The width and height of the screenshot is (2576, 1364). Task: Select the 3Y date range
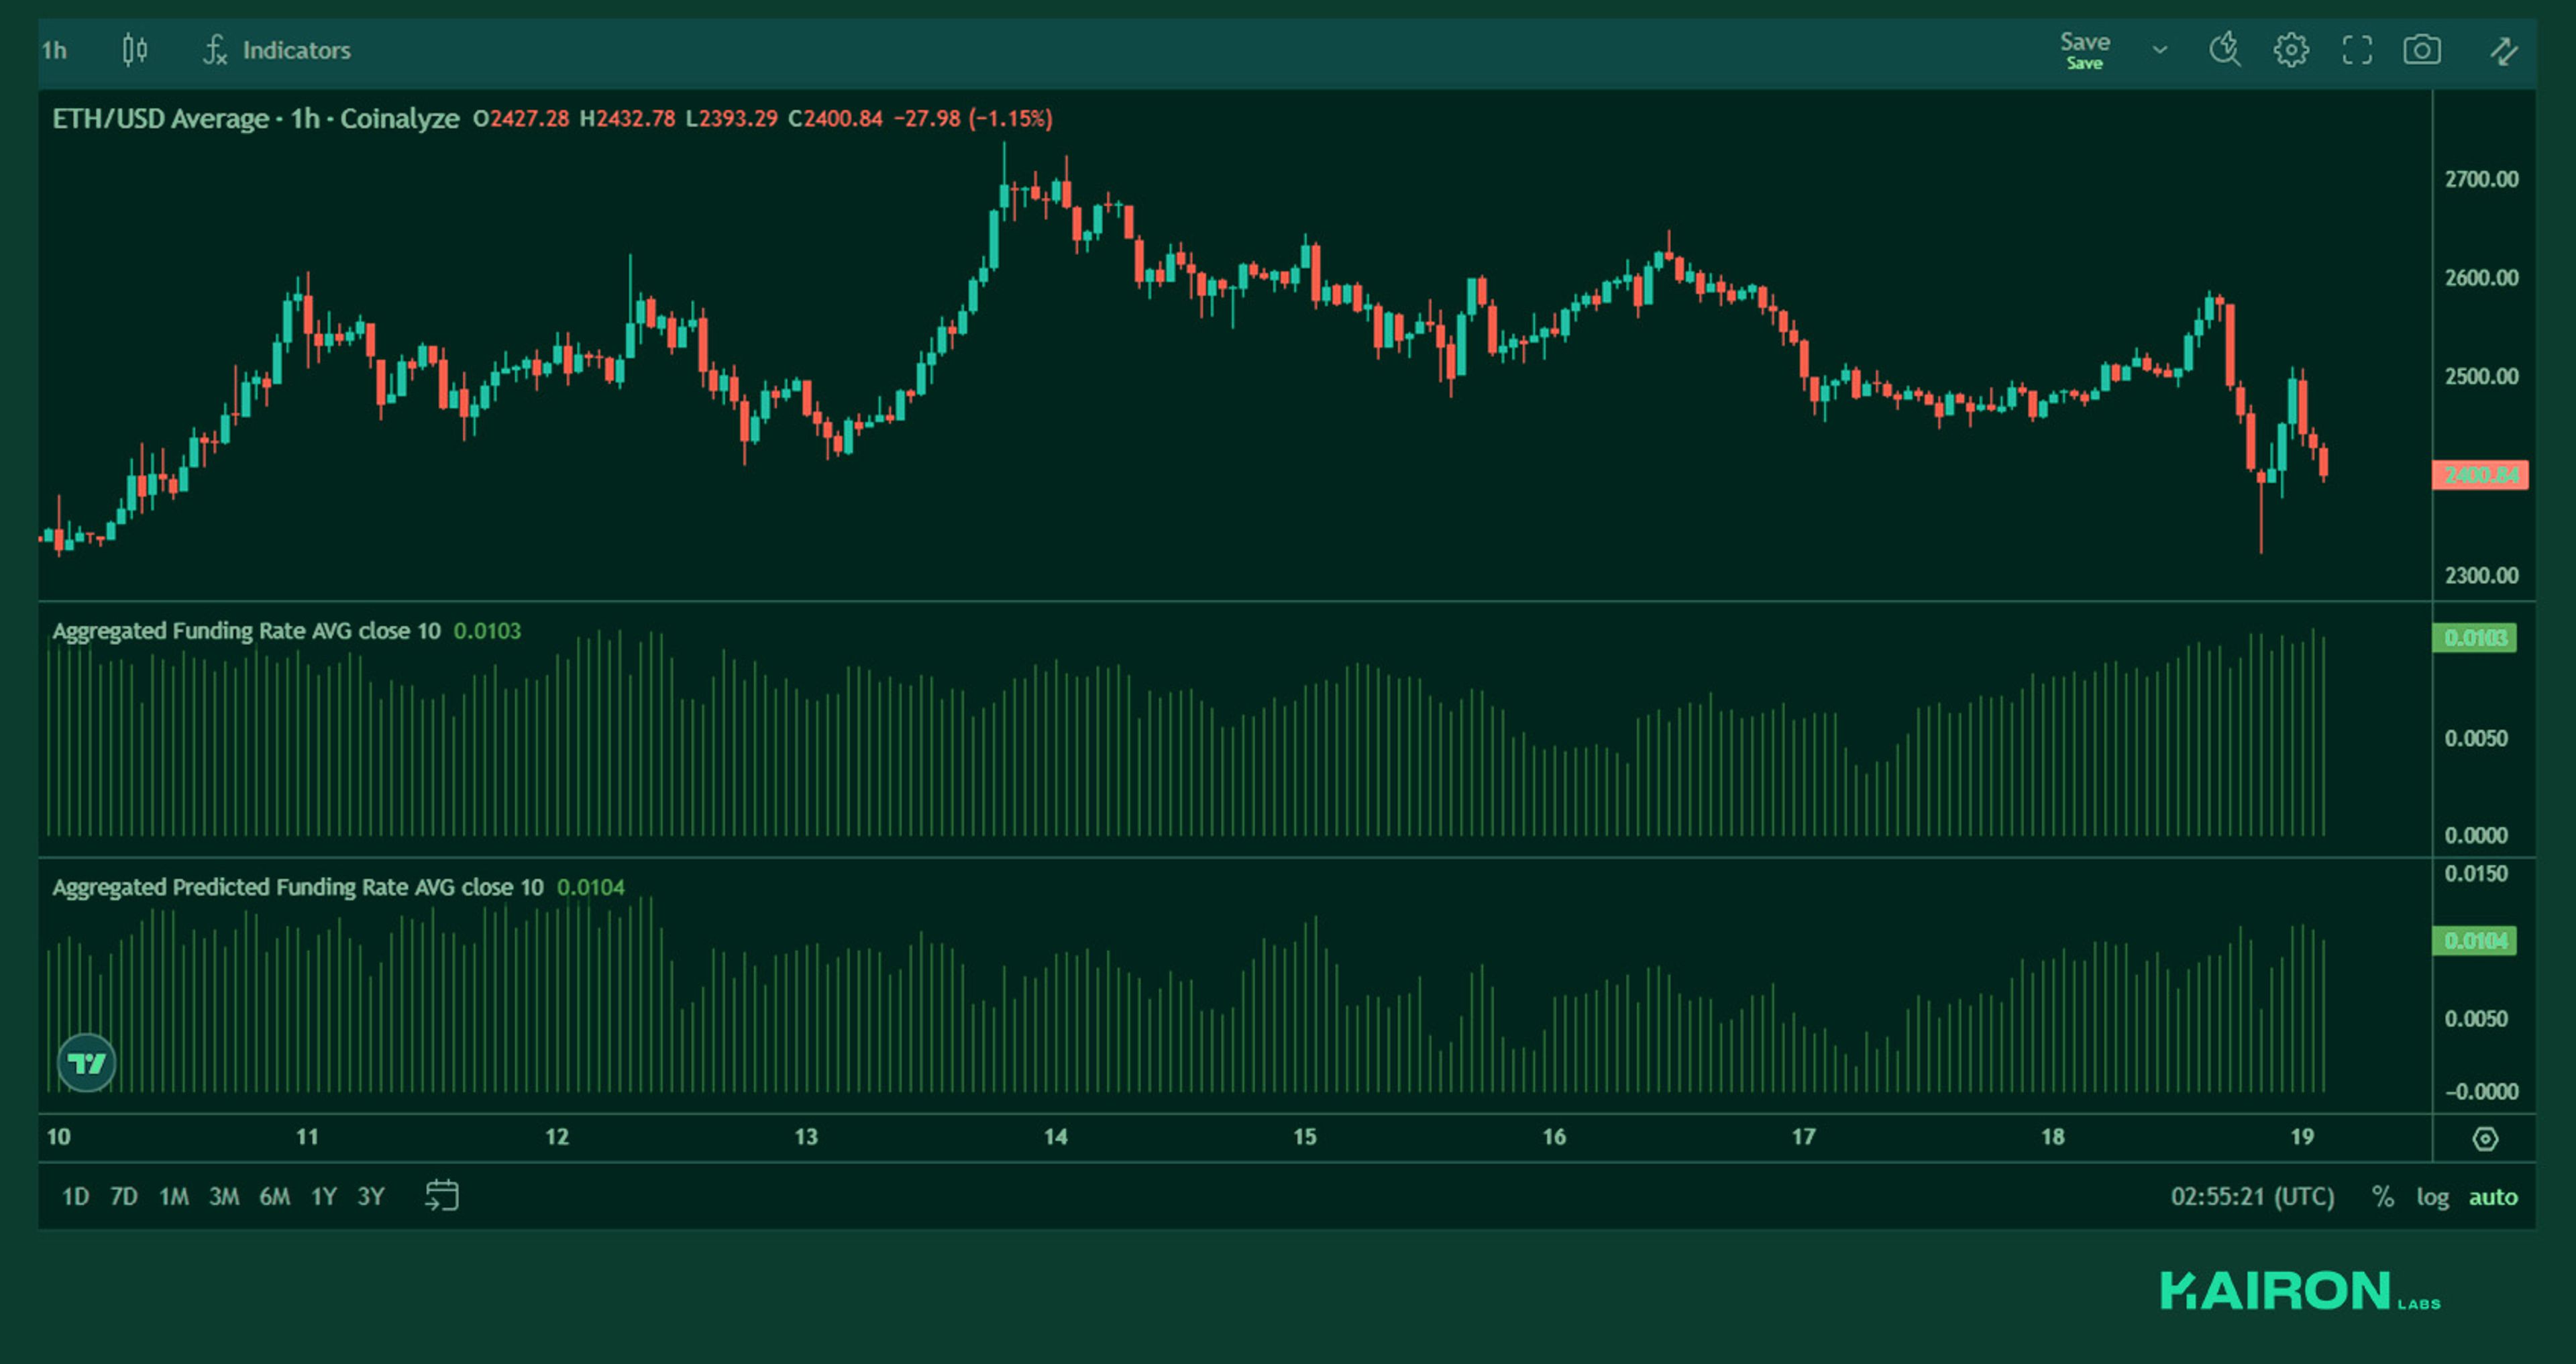click(371, 1196)
